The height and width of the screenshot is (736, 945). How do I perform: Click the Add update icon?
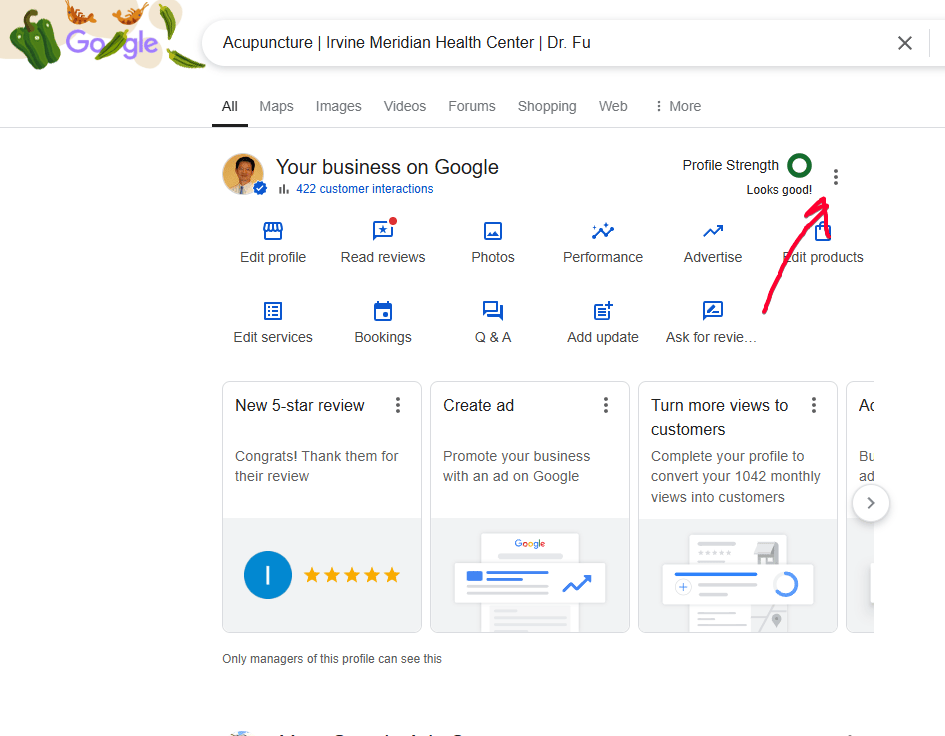point(602,311)
